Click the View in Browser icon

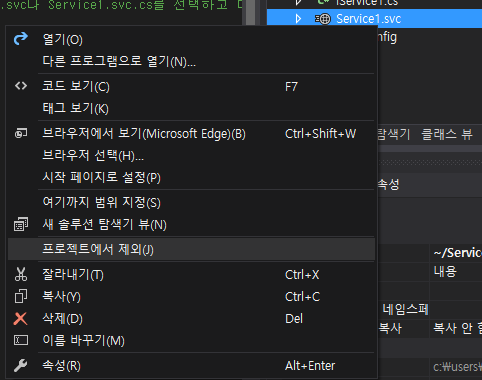coord(21,133)
